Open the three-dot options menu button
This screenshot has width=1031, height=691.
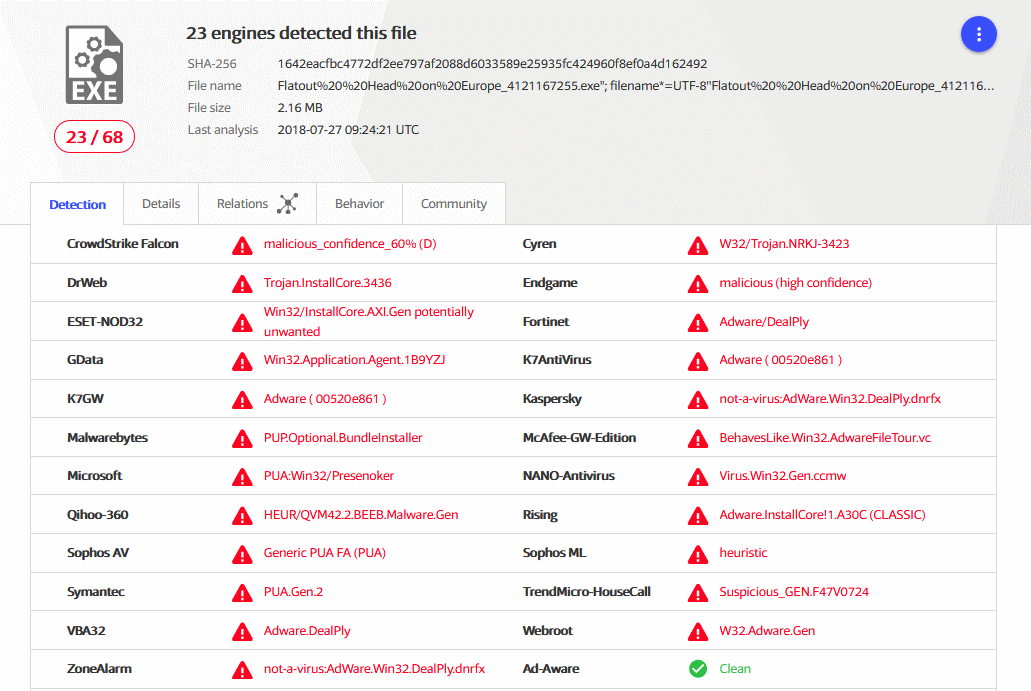coord(978,34)
